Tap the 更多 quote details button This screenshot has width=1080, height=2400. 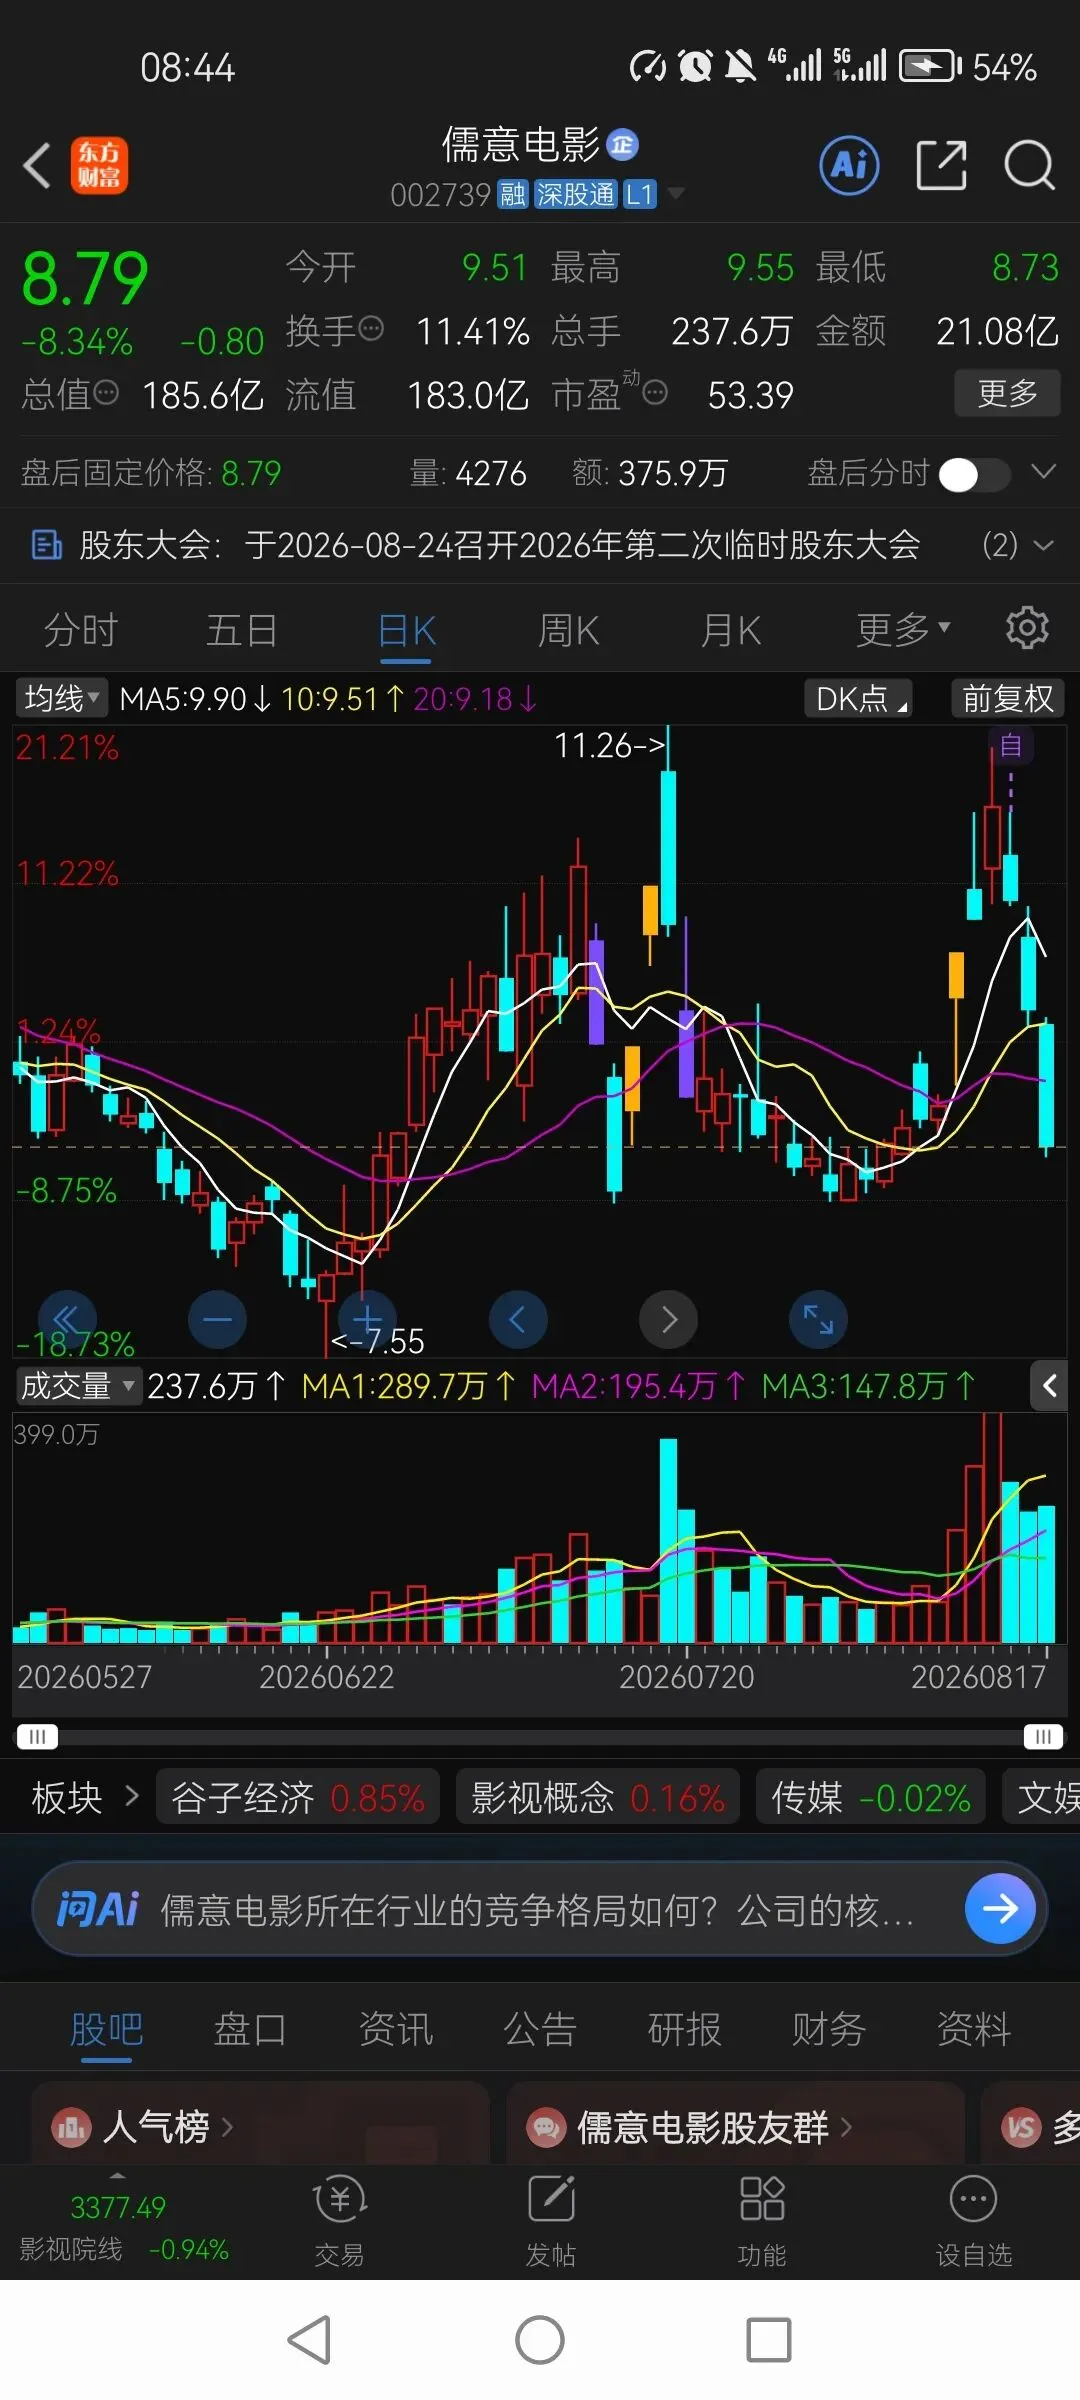(1006, 393)
